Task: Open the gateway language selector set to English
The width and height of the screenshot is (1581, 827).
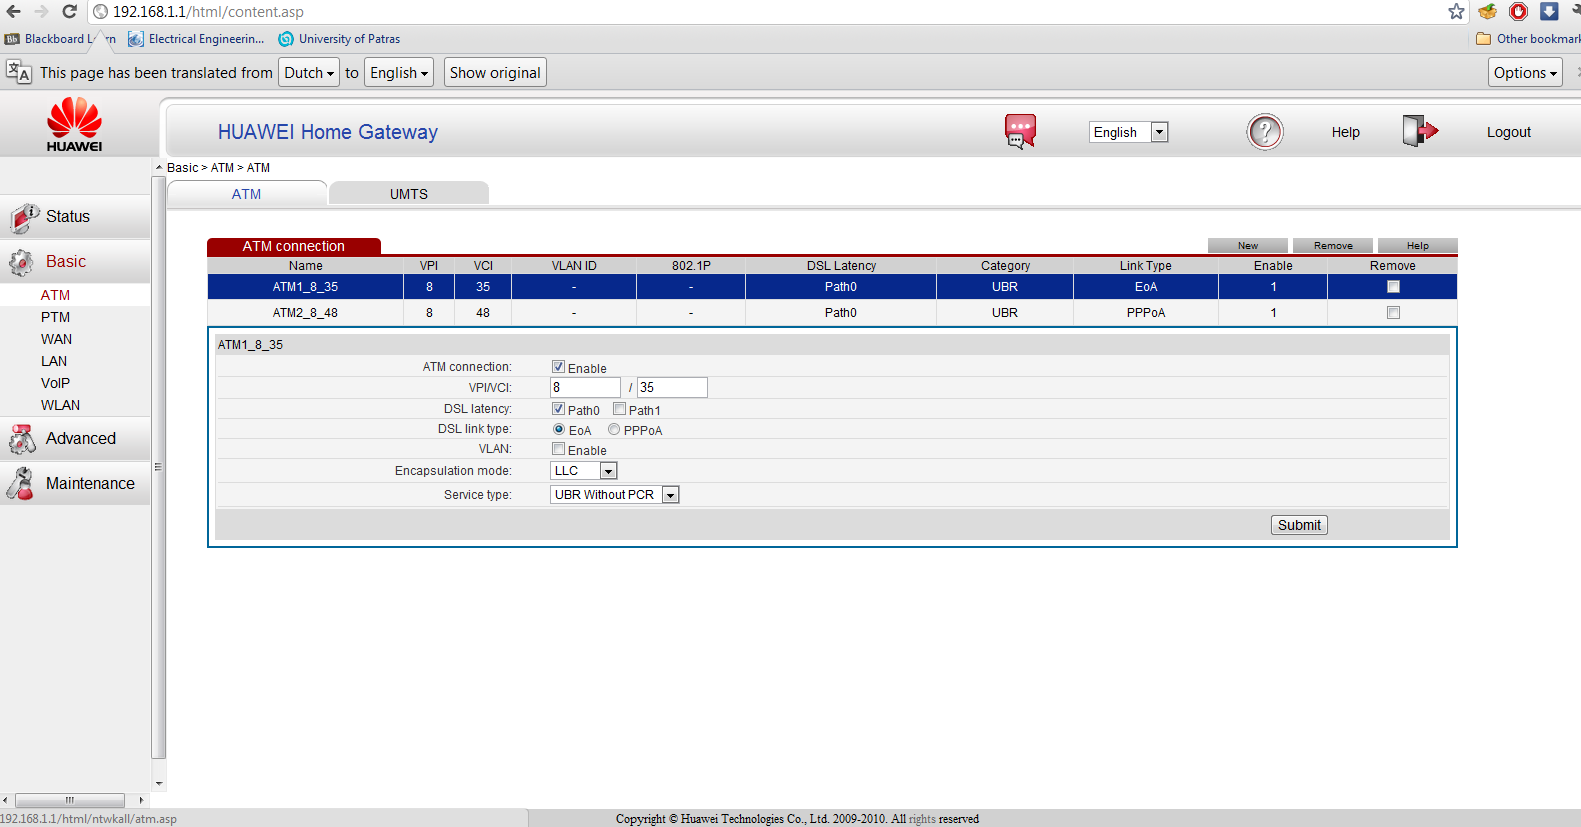Action: point(1129,132)
